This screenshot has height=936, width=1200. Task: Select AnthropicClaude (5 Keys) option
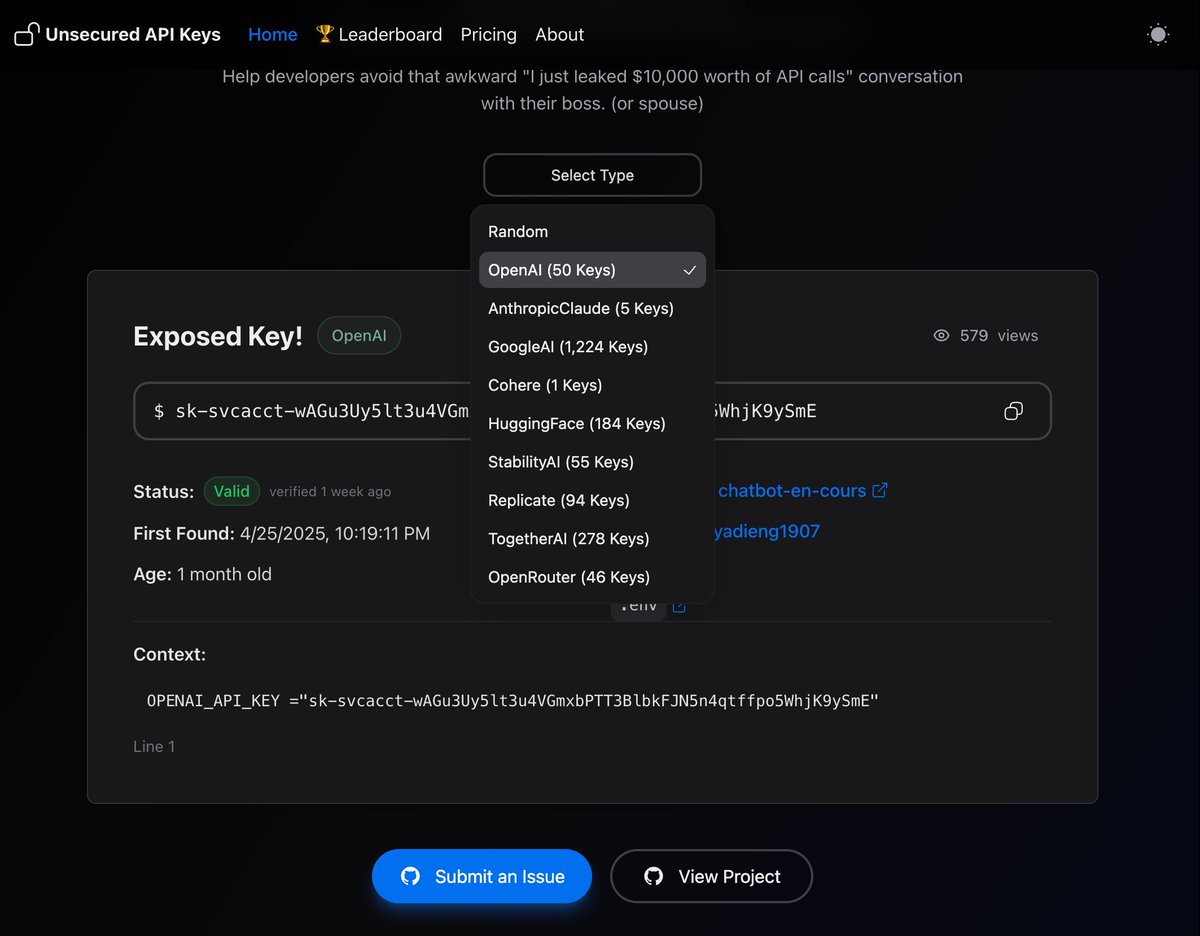[592, 308]
